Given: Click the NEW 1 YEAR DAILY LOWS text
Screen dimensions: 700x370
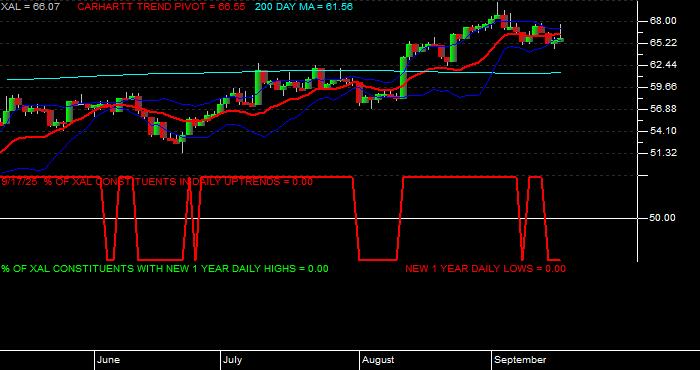Looking at the screenshot, I should tap(485, 269).
